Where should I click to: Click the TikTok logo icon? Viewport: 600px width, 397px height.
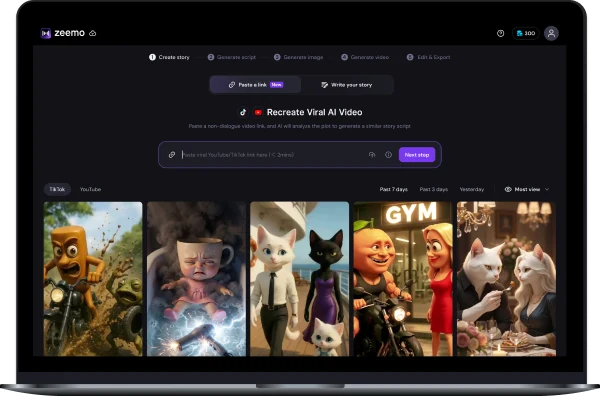point(243,112)
